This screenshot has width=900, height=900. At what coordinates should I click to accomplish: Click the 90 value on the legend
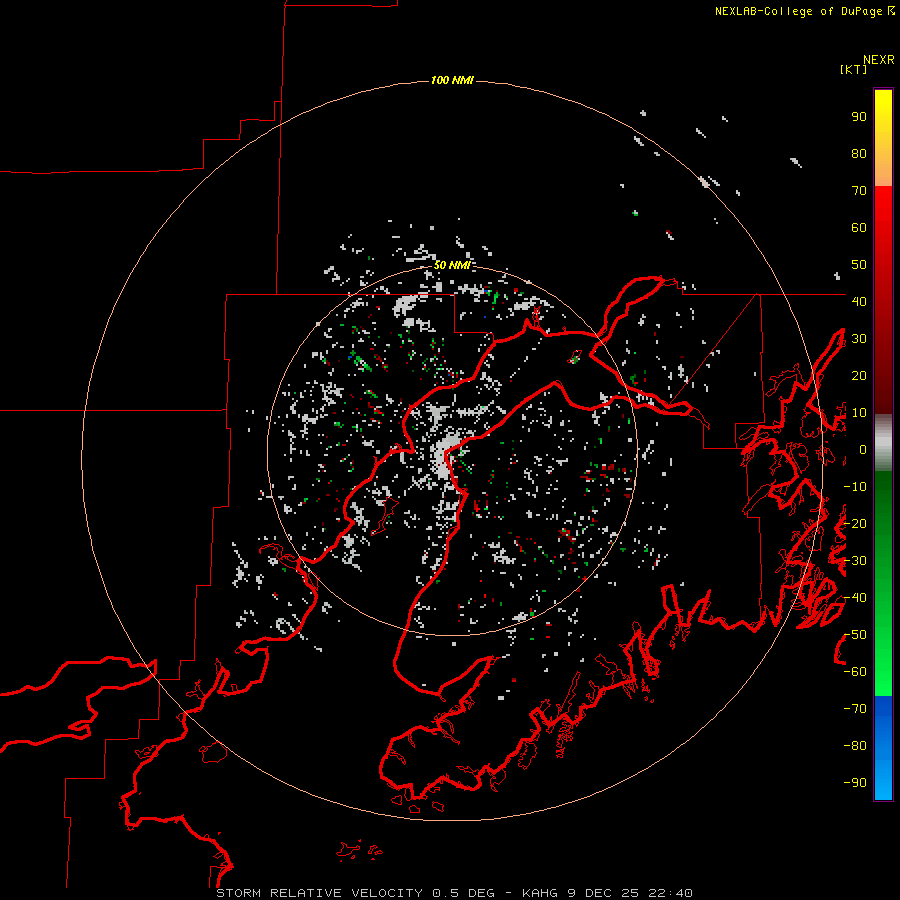(859, 117)
